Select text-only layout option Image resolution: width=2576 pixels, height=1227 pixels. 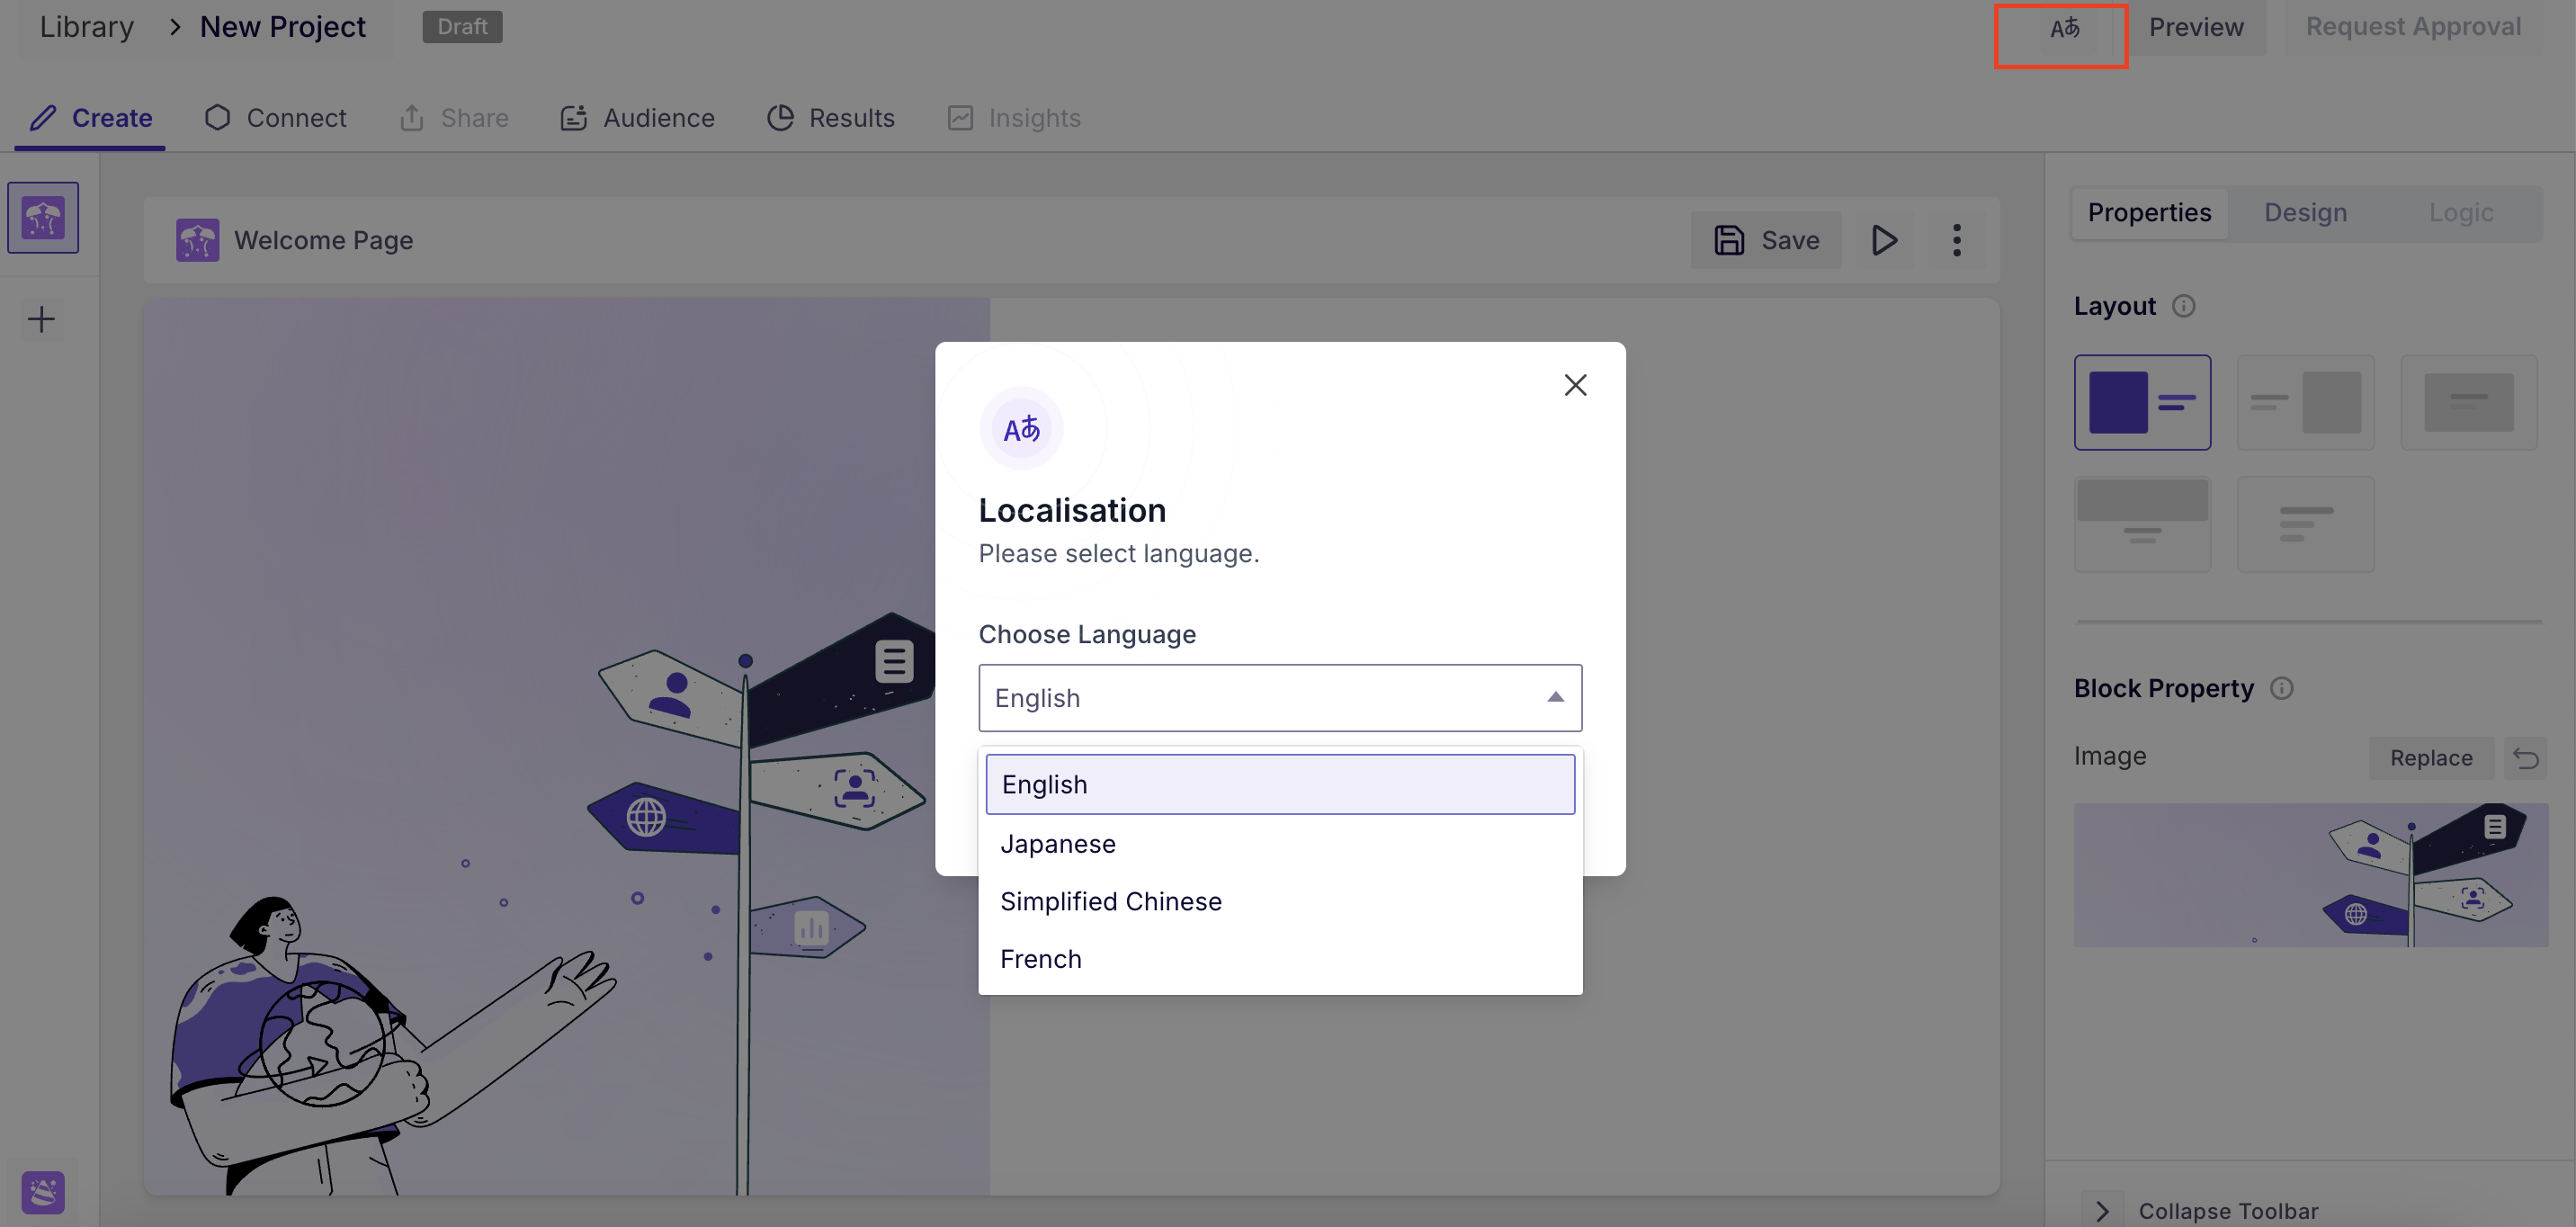(x=2305, y=524)
